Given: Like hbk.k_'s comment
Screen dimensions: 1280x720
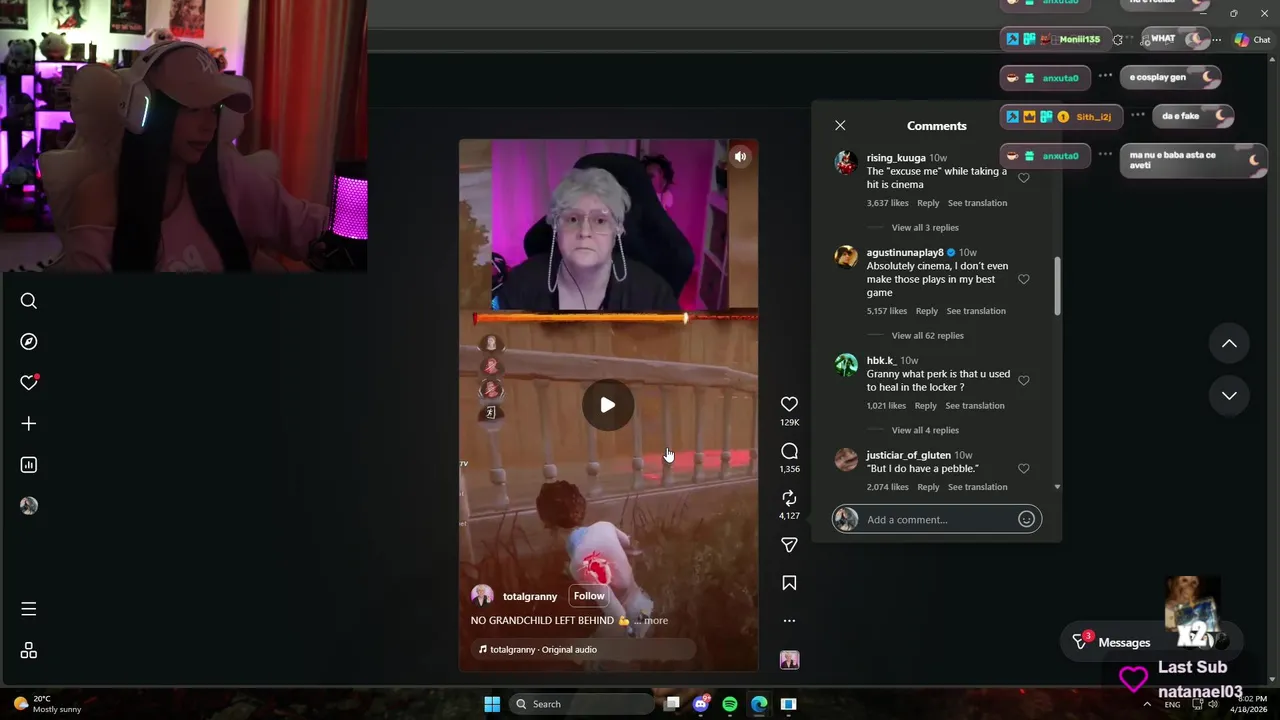Looking at the screenshot, I should click(1023, 381).
